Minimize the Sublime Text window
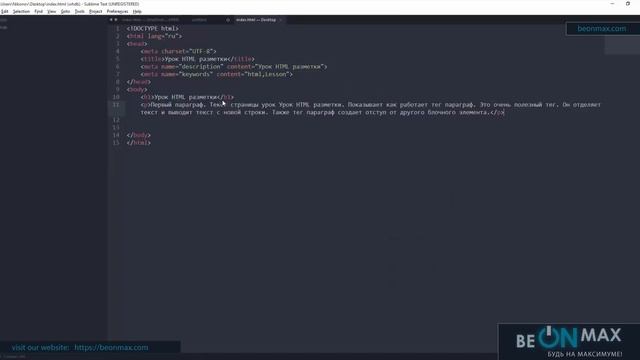The width and height of the screenshot is (640, 360). [x=612, y=4]
